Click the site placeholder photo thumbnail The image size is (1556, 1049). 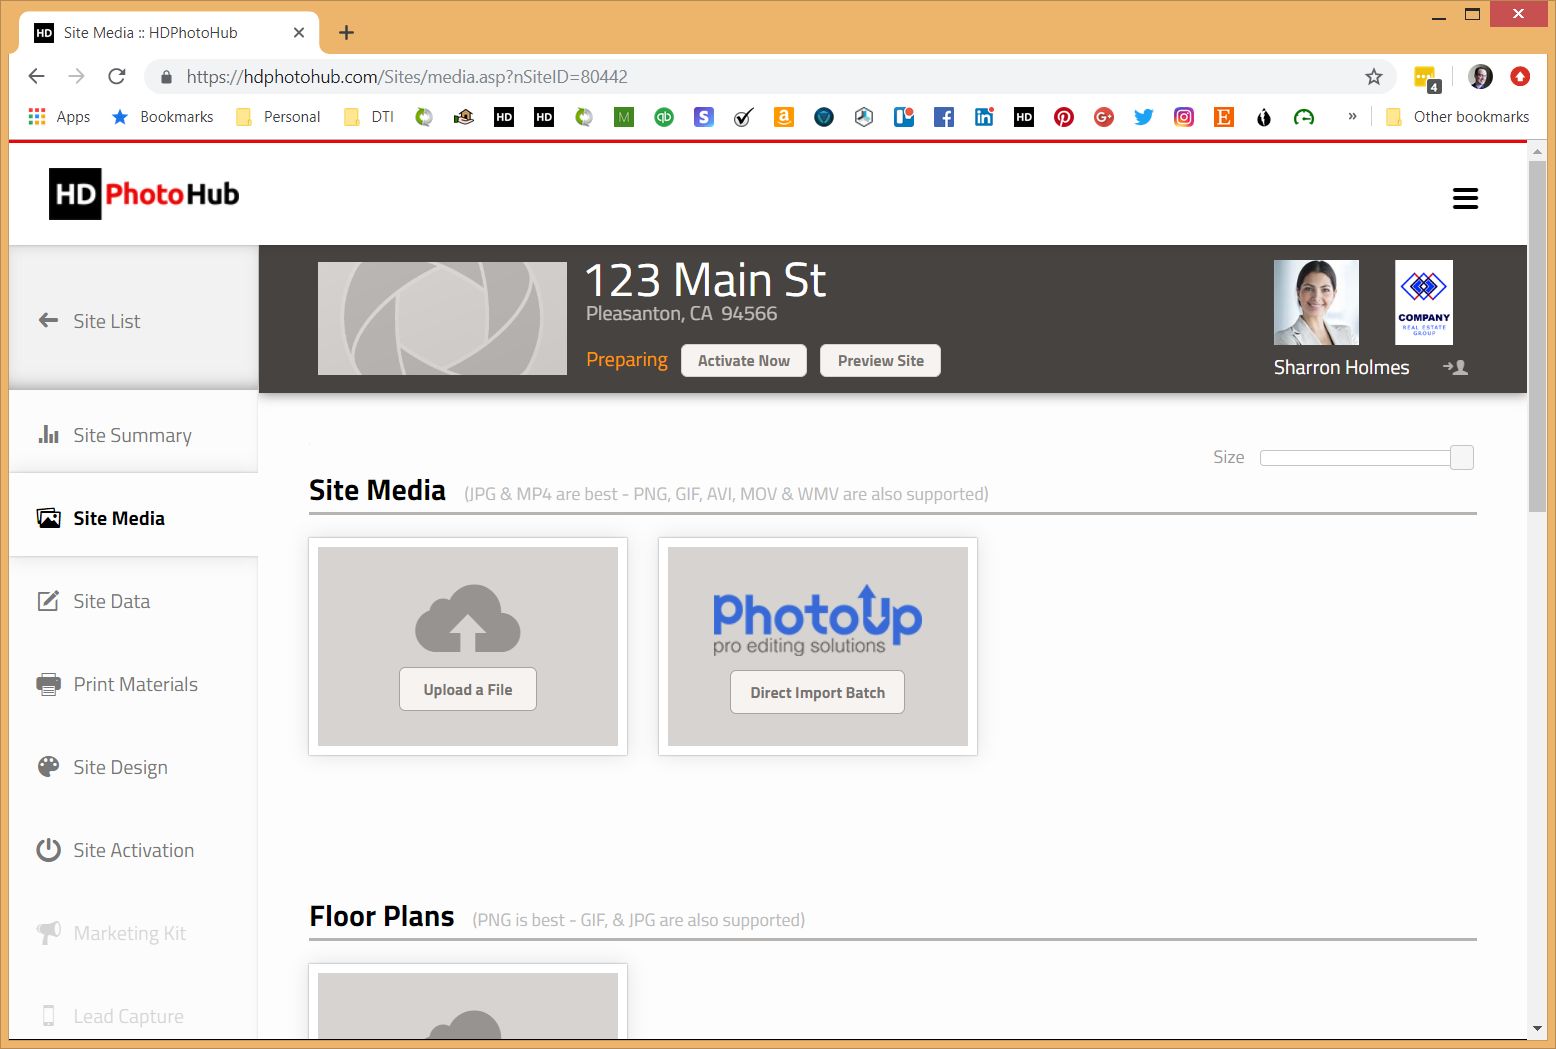coord(442,319)
